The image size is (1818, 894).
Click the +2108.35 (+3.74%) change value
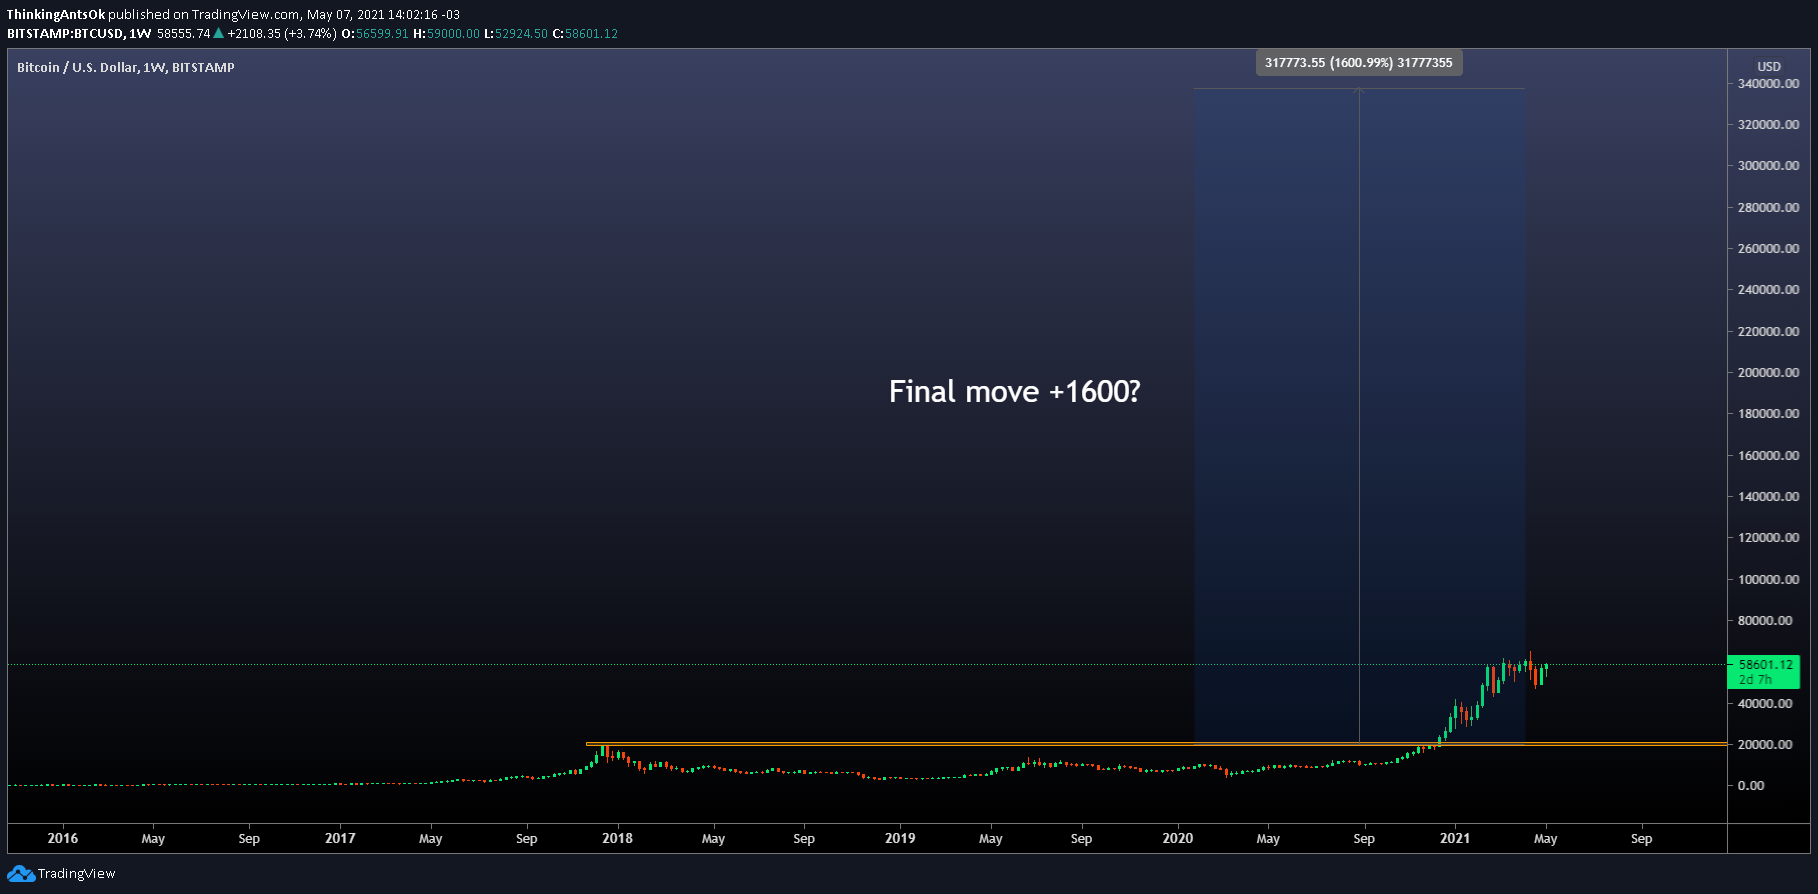coord(282,34)
